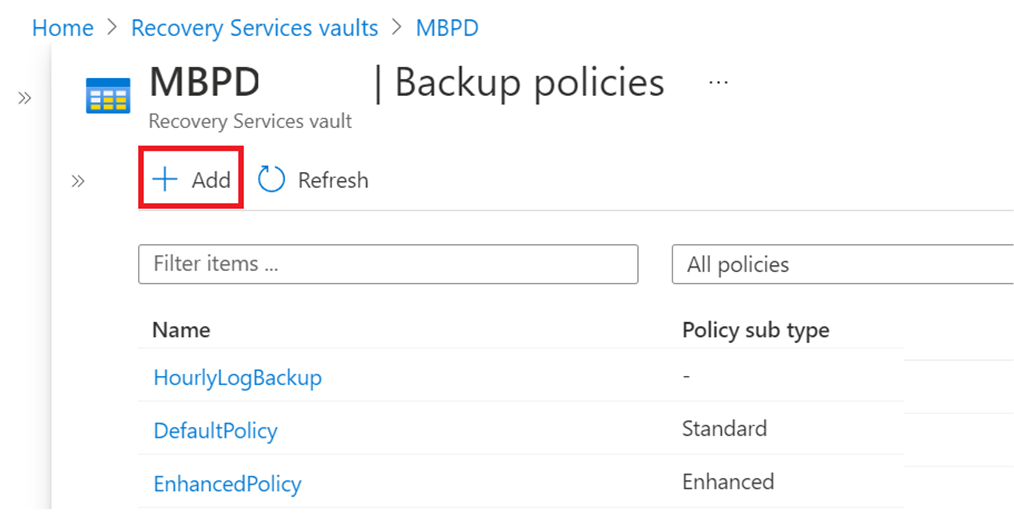The image size is (1014, 527).
Task: Sort by Policy sub type column header
Action: tap(755, 330)
